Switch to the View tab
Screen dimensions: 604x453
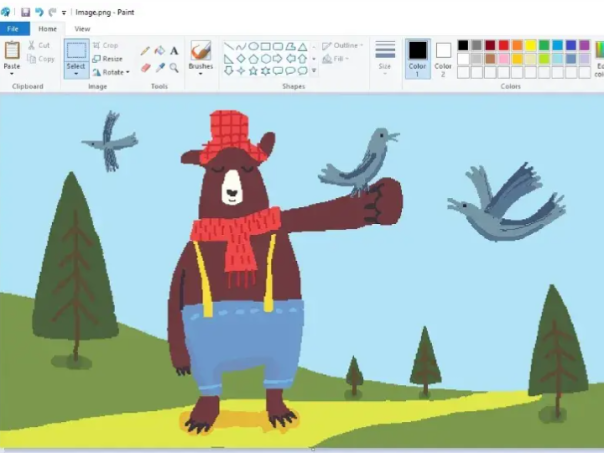coord(82,29)
